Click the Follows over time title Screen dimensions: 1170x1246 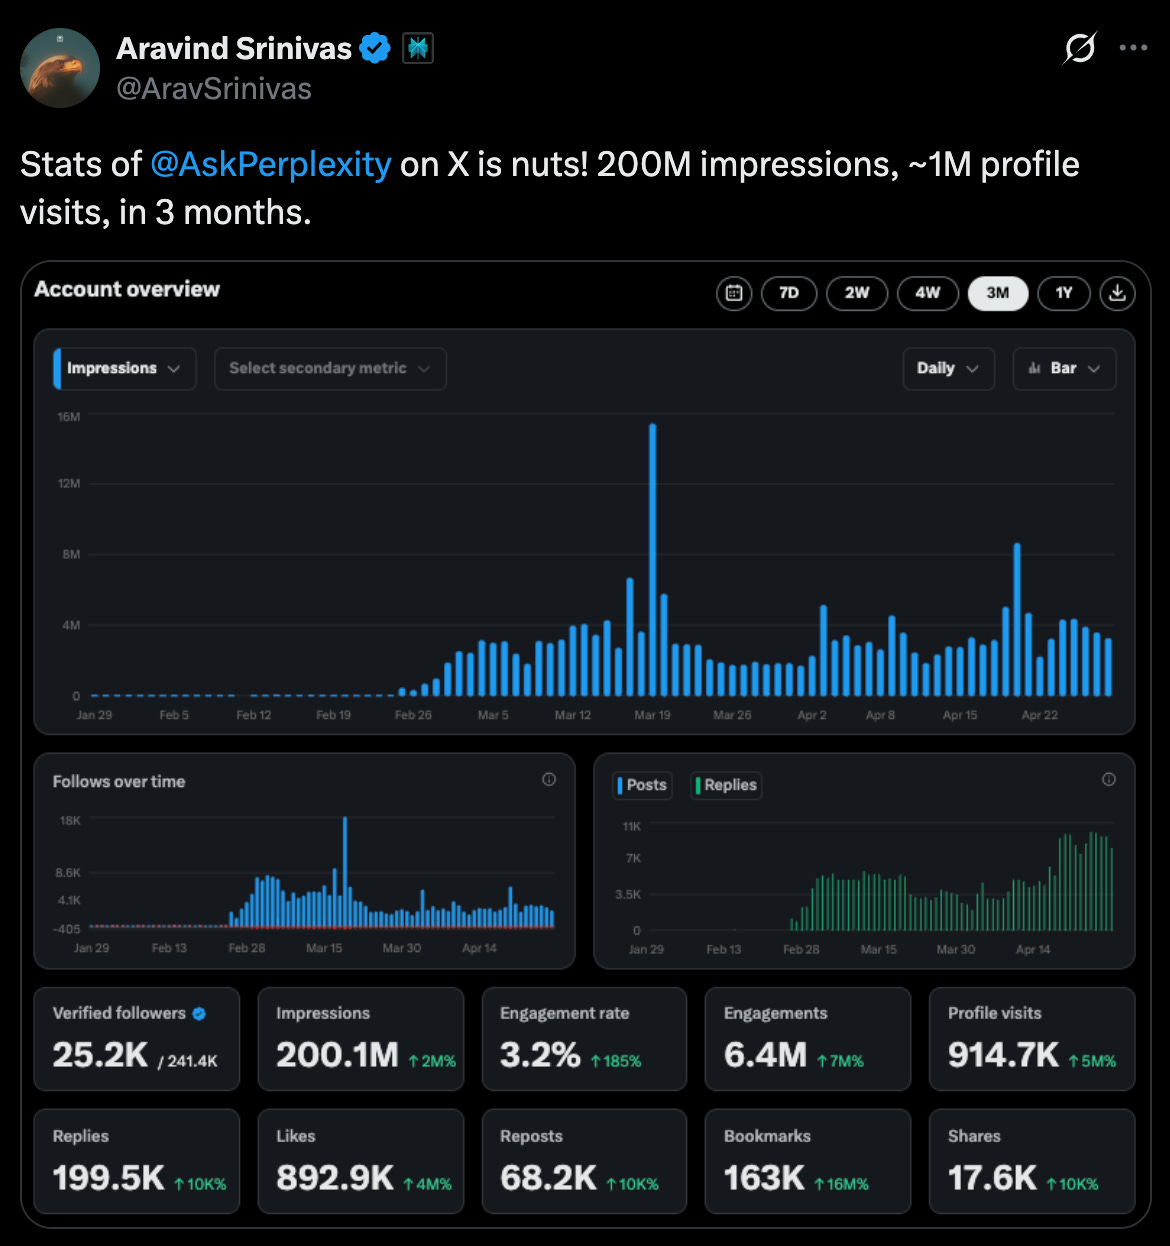(119, 782)
